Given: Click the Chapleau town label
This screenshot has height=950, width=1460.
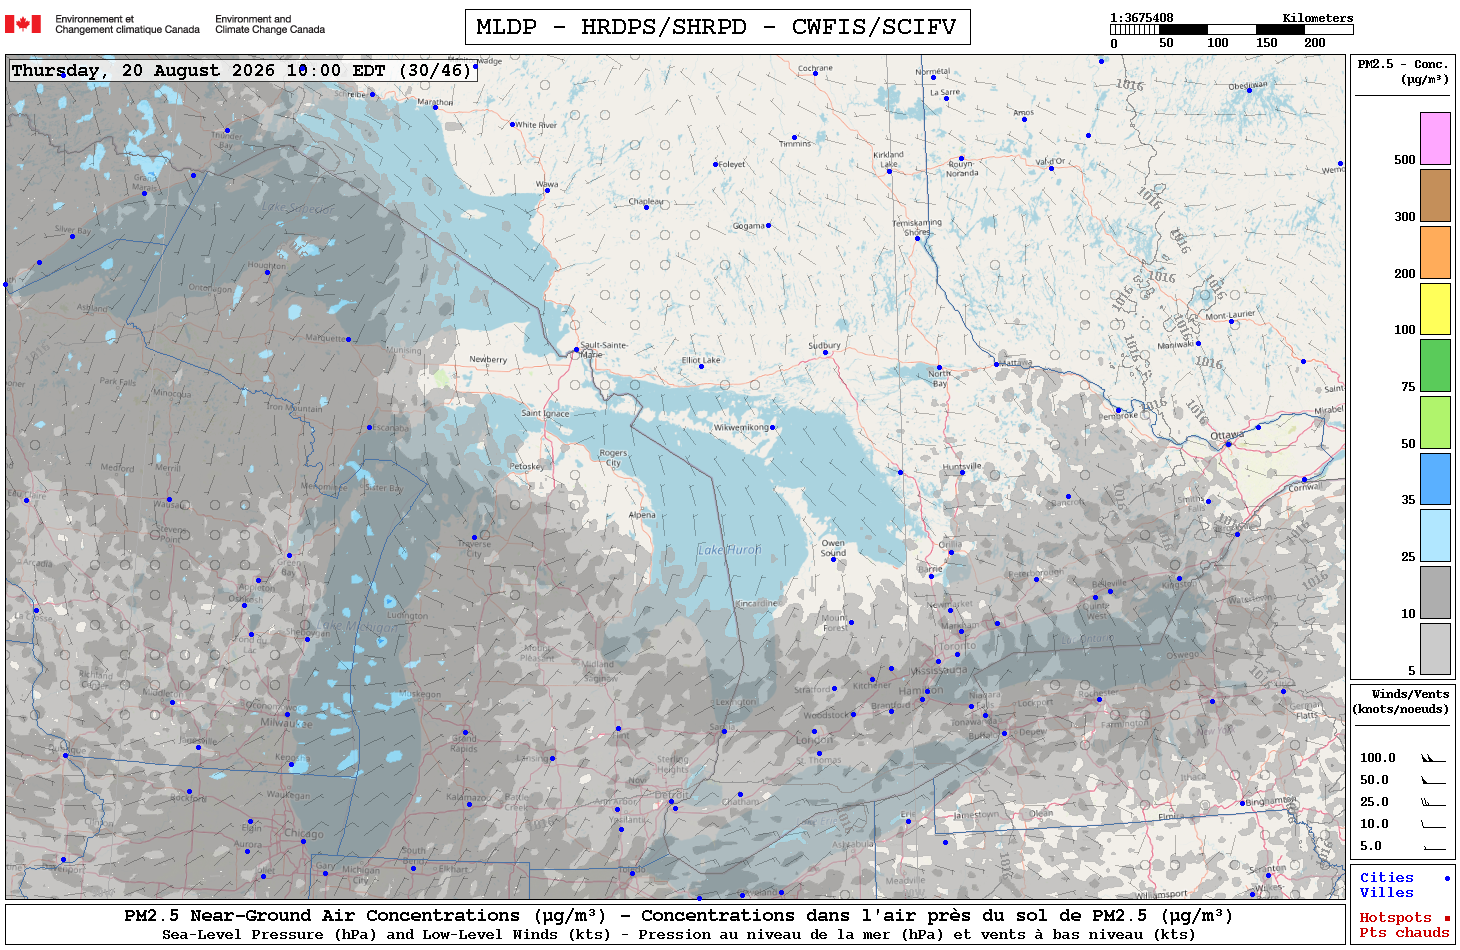Looking at the screenshot, I should 646,201.
